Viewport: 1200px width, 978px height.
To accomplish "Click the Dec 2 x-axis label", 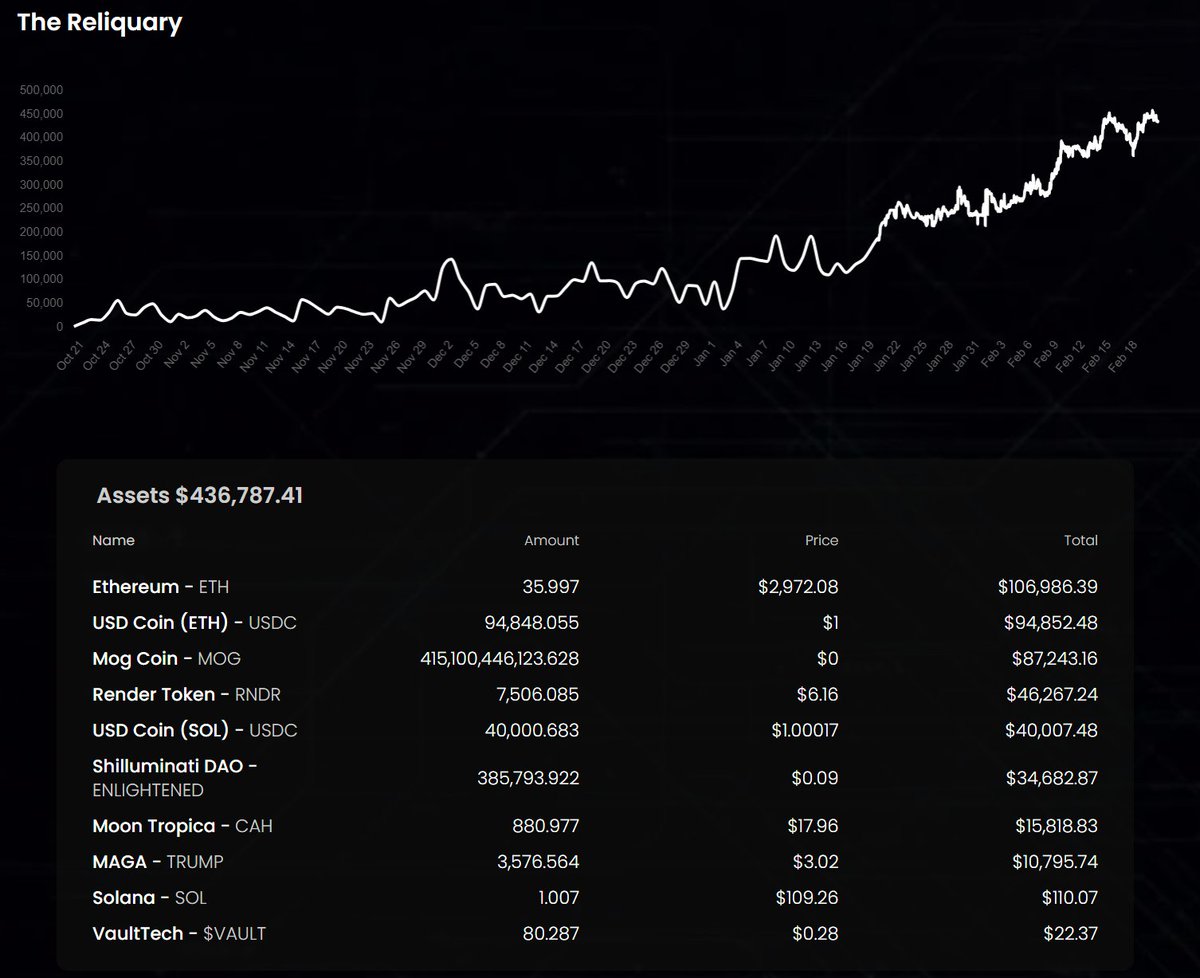I will (441, 355).
